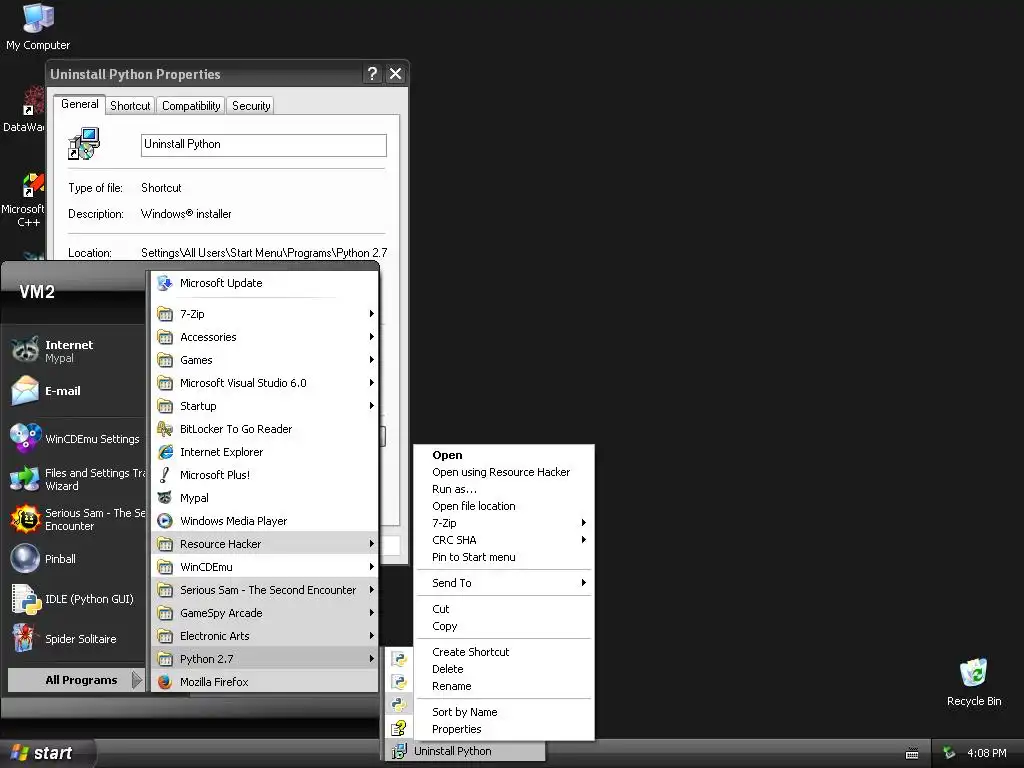Expand the 7-Zip context submenu

pyautogui.click(x=504, y=523)
